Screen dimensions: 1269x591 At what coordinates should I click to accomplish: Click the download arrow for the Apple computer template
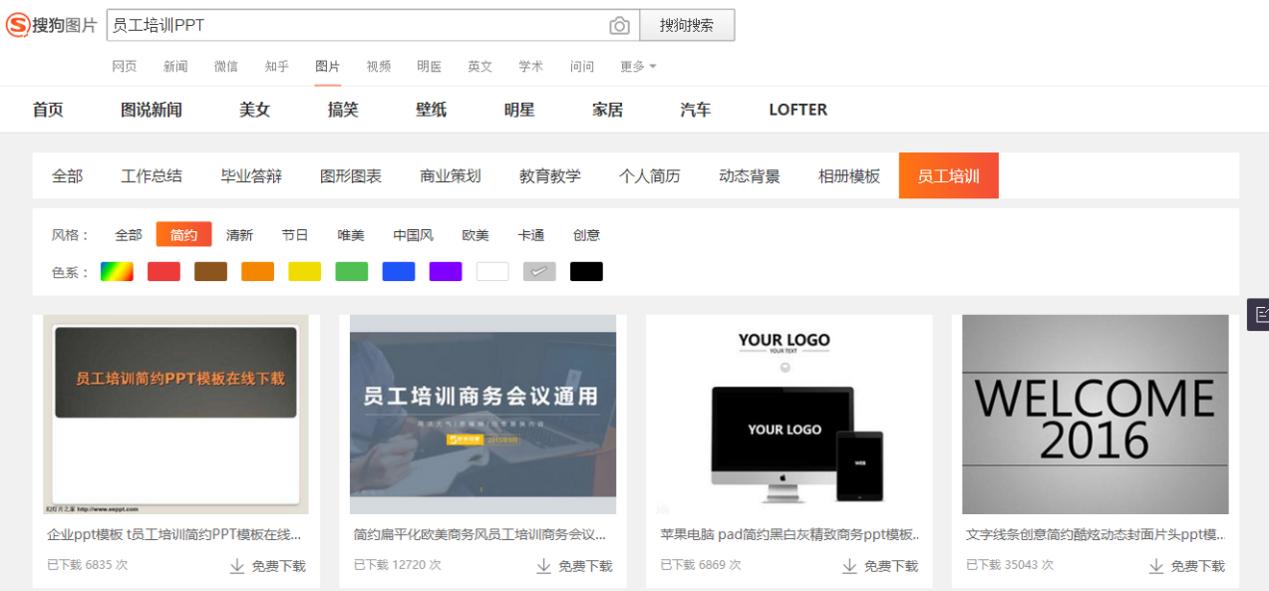[x=849, y=564]
